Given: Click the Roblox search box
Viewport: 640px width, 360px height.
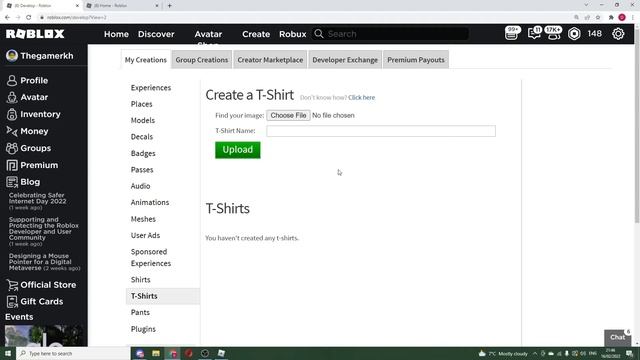Looking at the screenshot, I should (x=390, y=34).
